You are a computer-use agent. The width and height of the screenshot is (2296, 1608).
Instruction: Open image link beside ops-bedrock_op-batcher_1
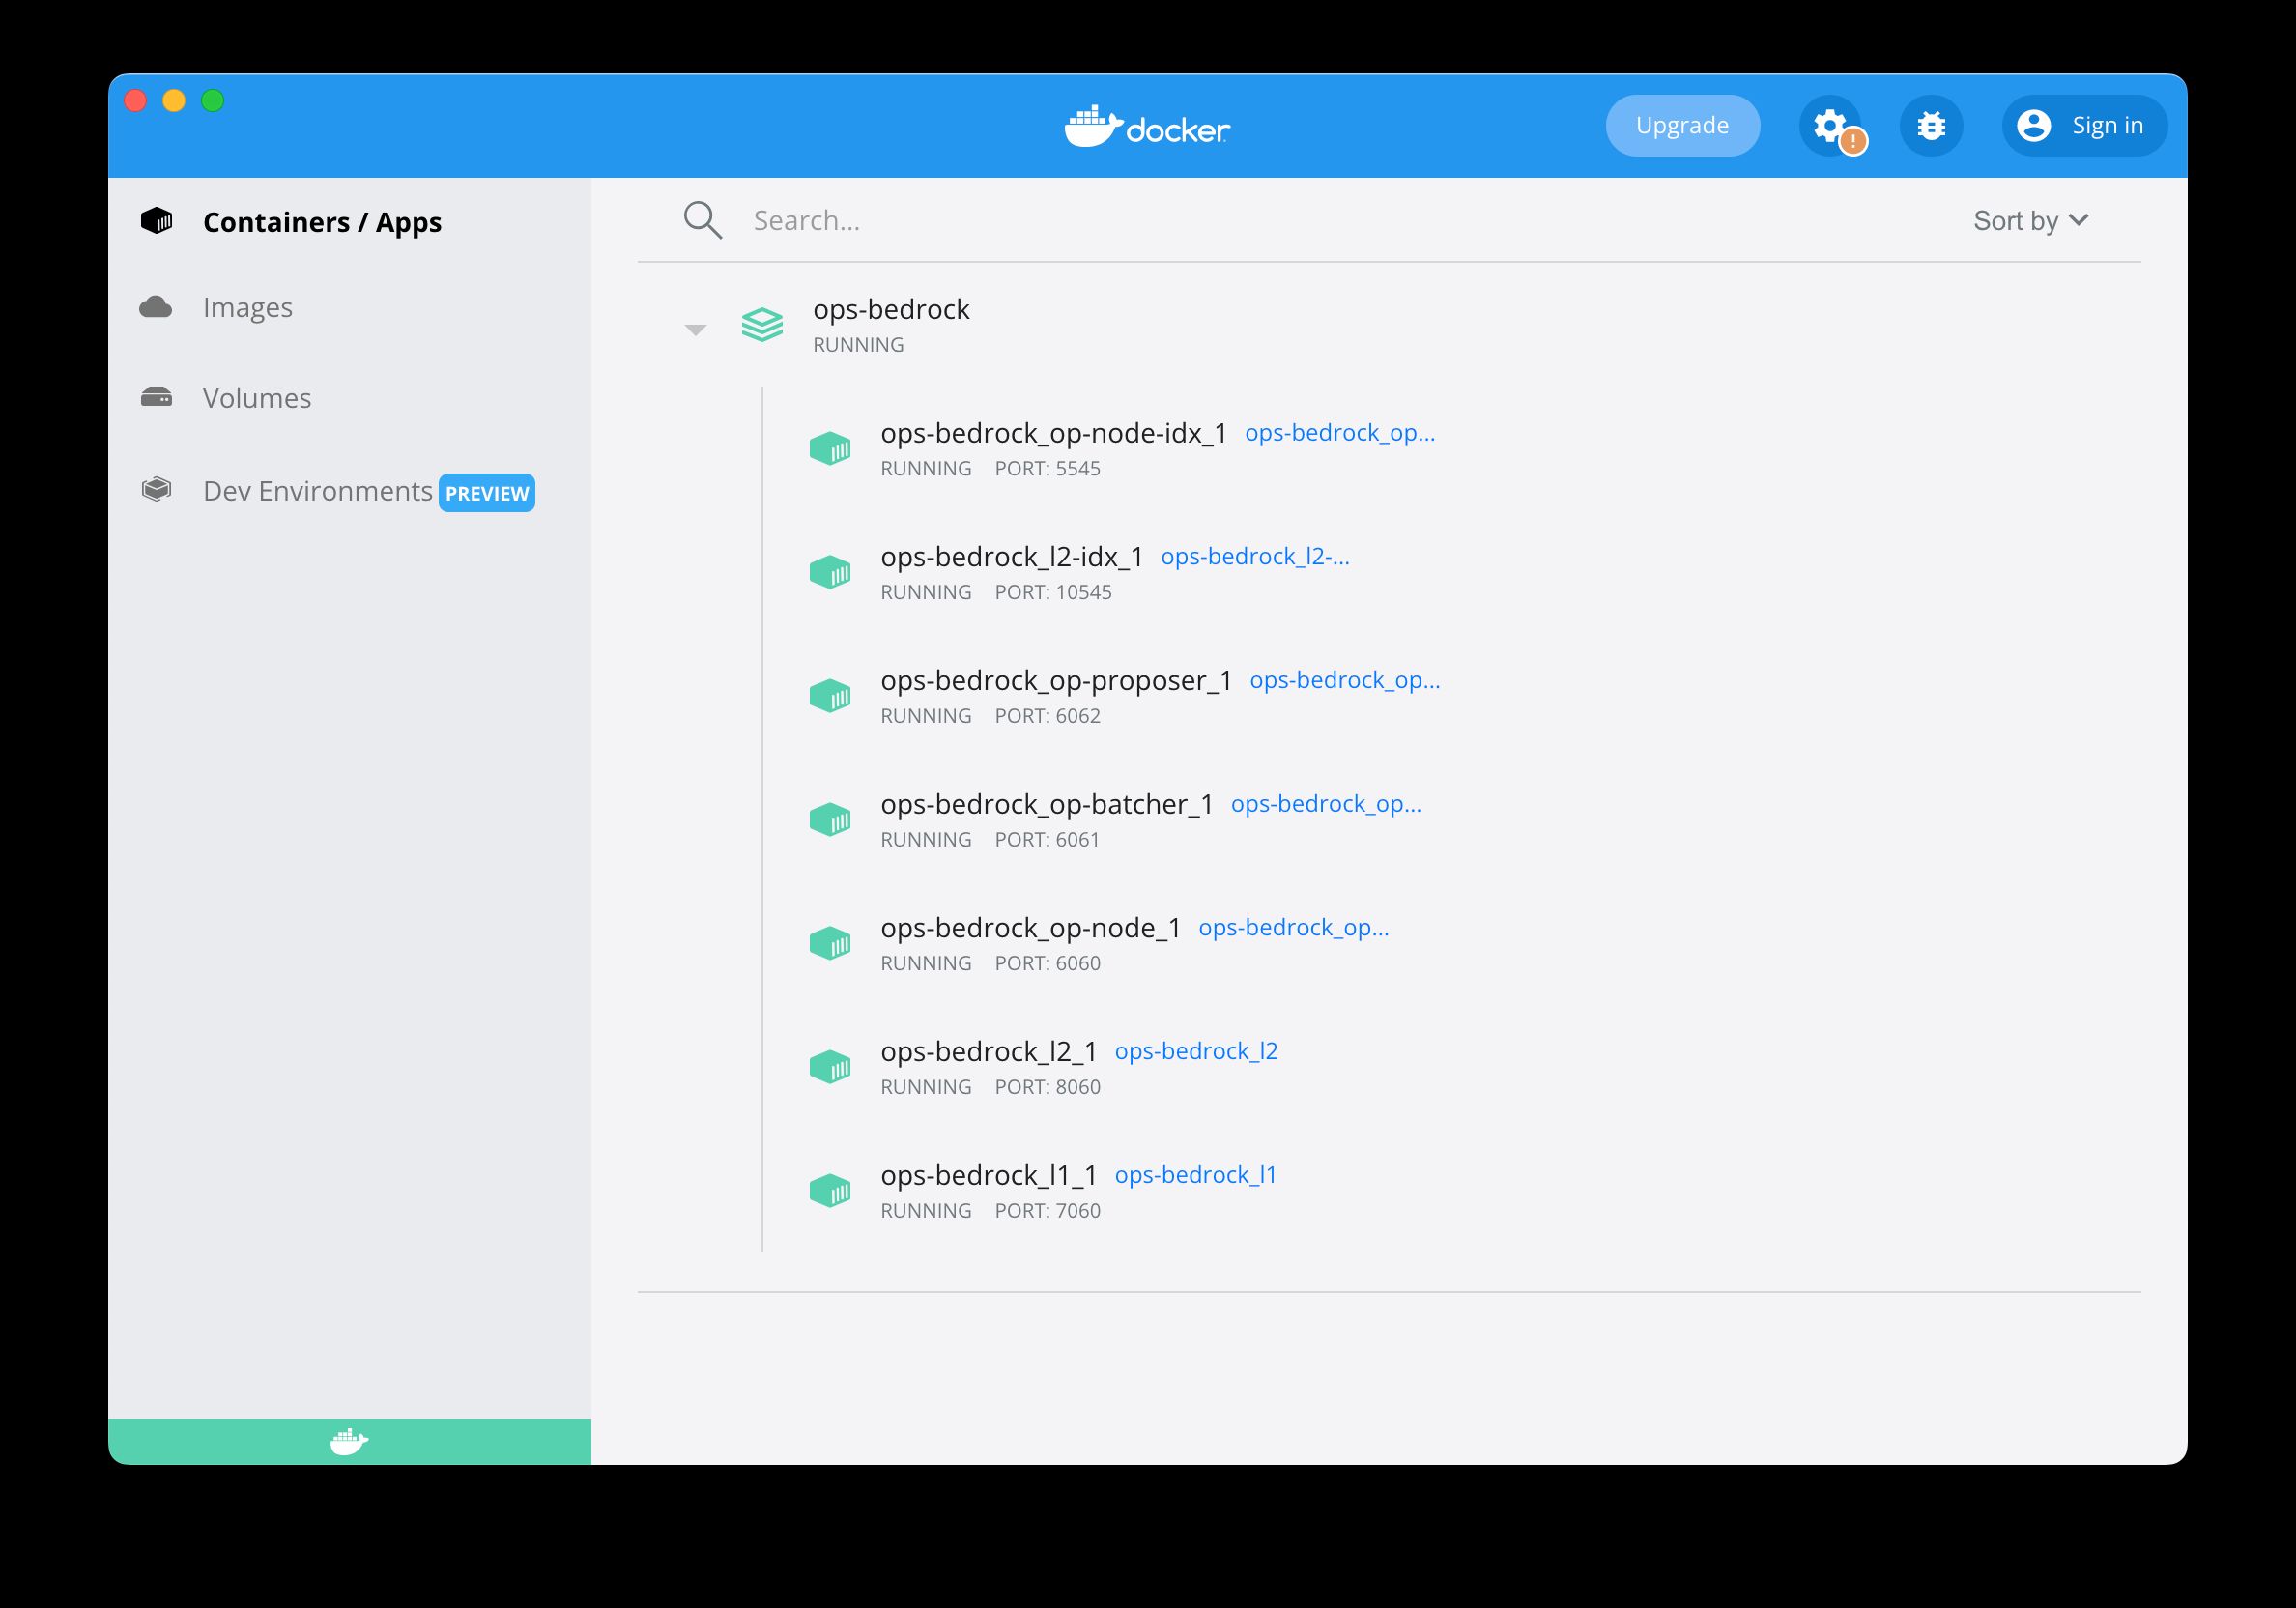coord(1326,805)
